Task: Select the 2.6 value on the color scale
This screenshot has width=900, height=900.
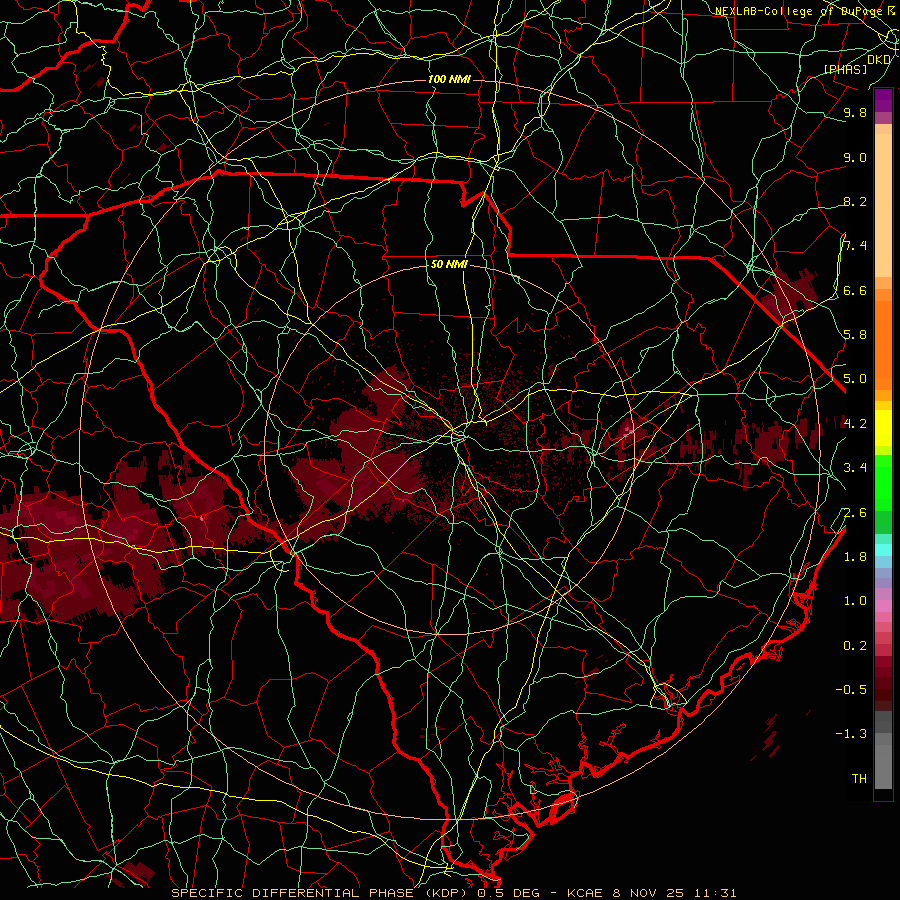Action: [855, 513]
